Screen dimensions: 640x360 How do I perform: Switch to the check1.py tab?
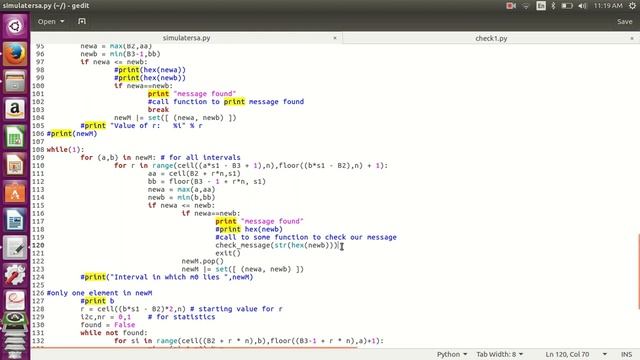tap(491, 38)
